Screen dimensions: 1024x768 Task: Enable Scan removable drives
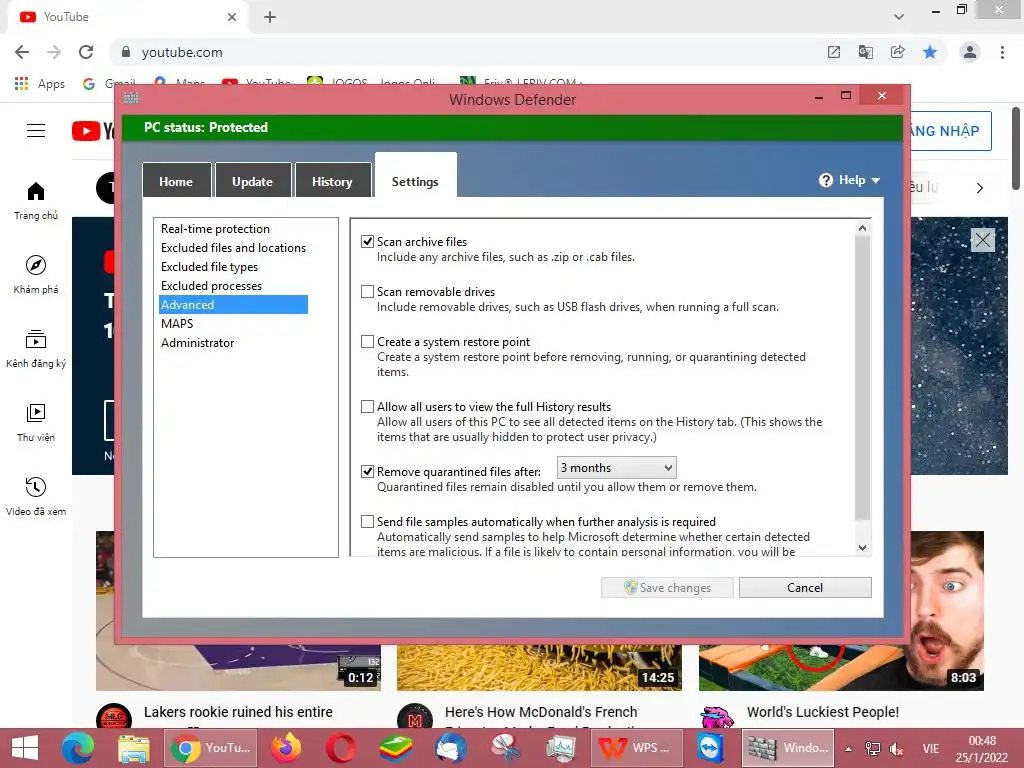pos(368,292)
